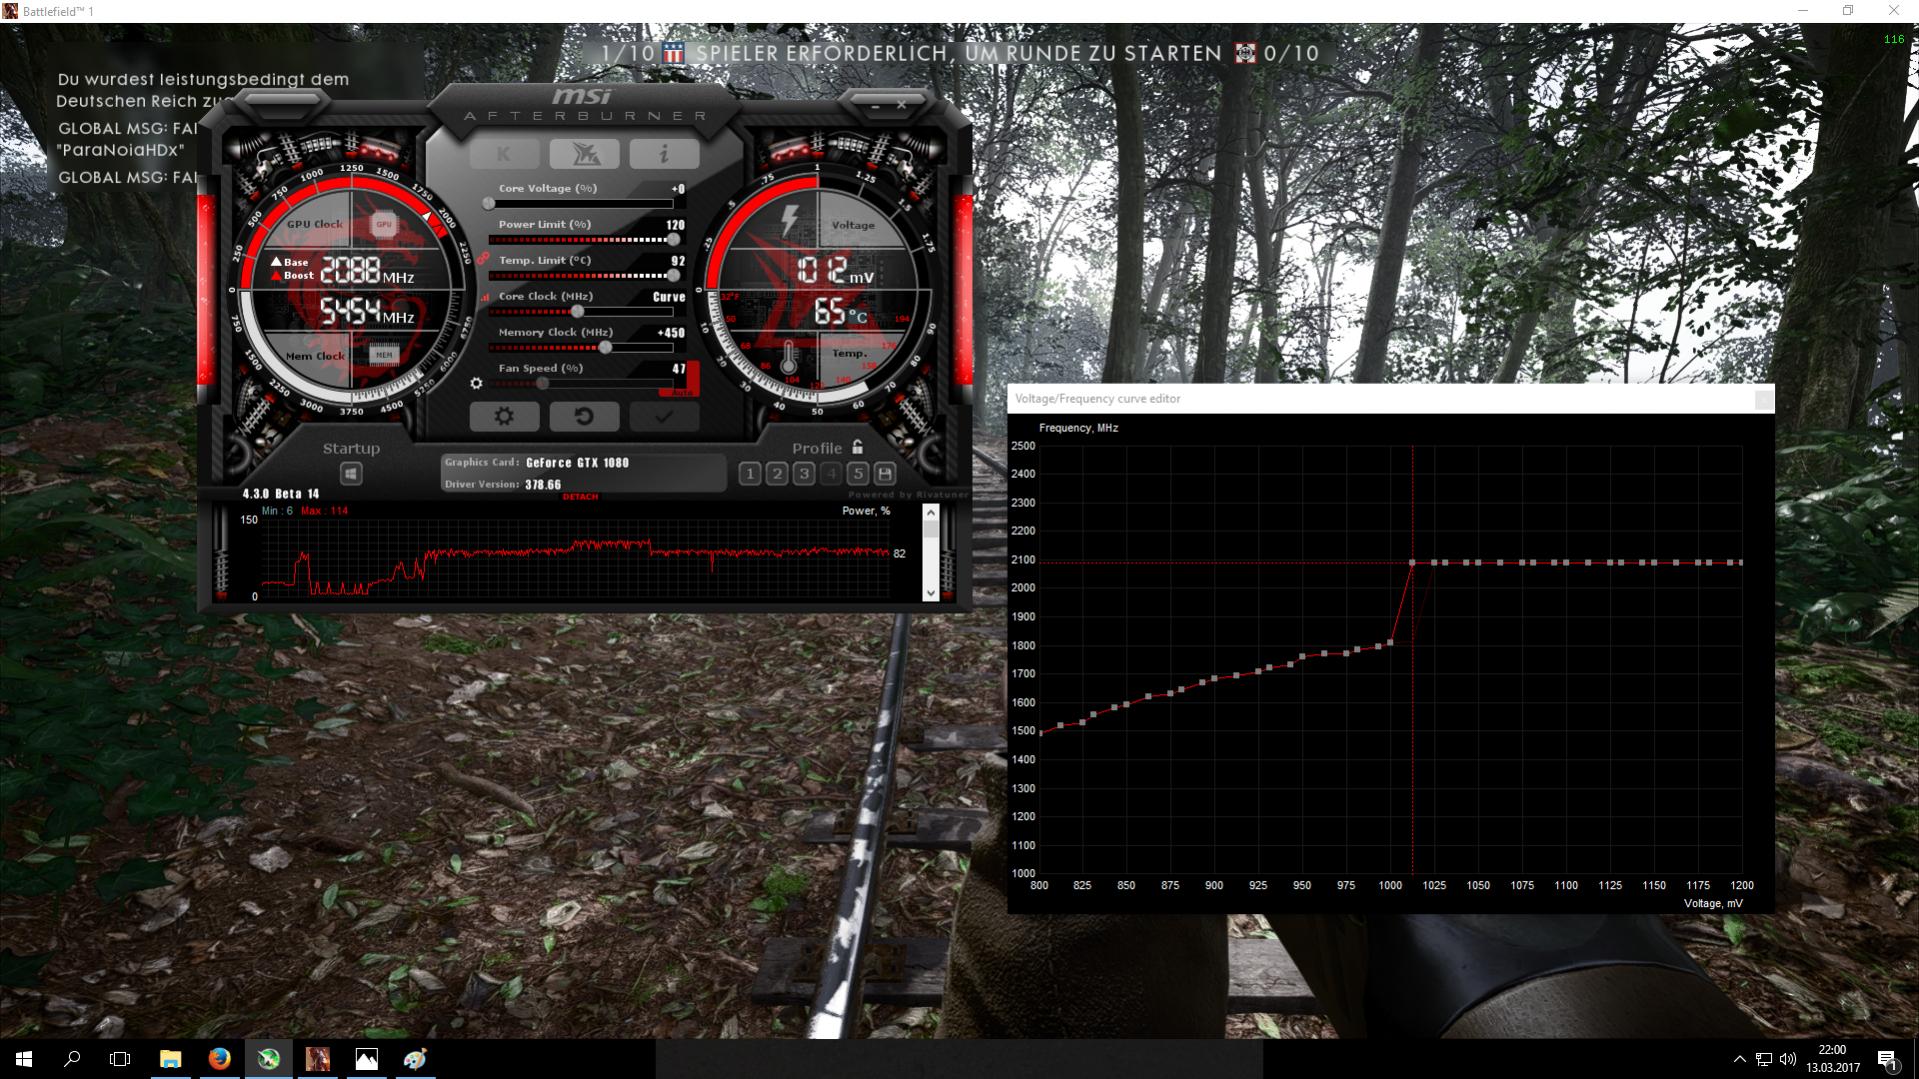Screen dimensions: 1919x1079
Task: Click the 'GeForce GTX 1080' graphics card text
Action: pos(577,463)
